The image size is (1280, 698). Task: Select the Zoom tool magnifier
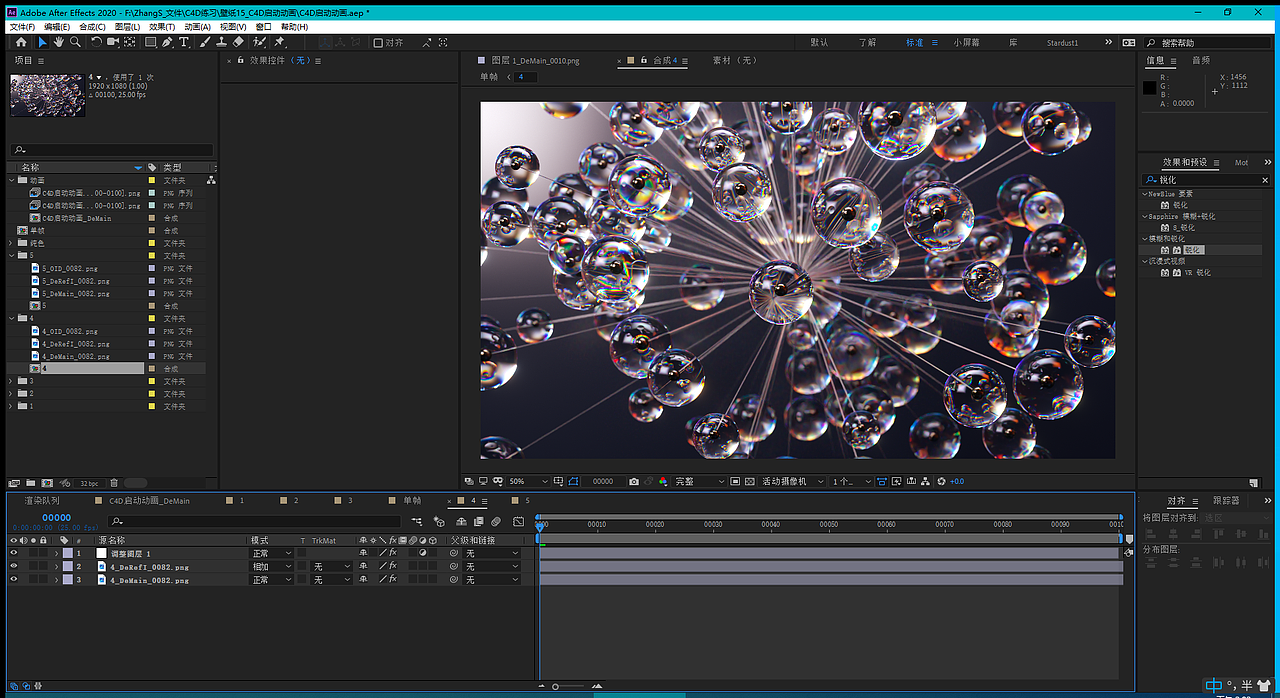[76, 43]
